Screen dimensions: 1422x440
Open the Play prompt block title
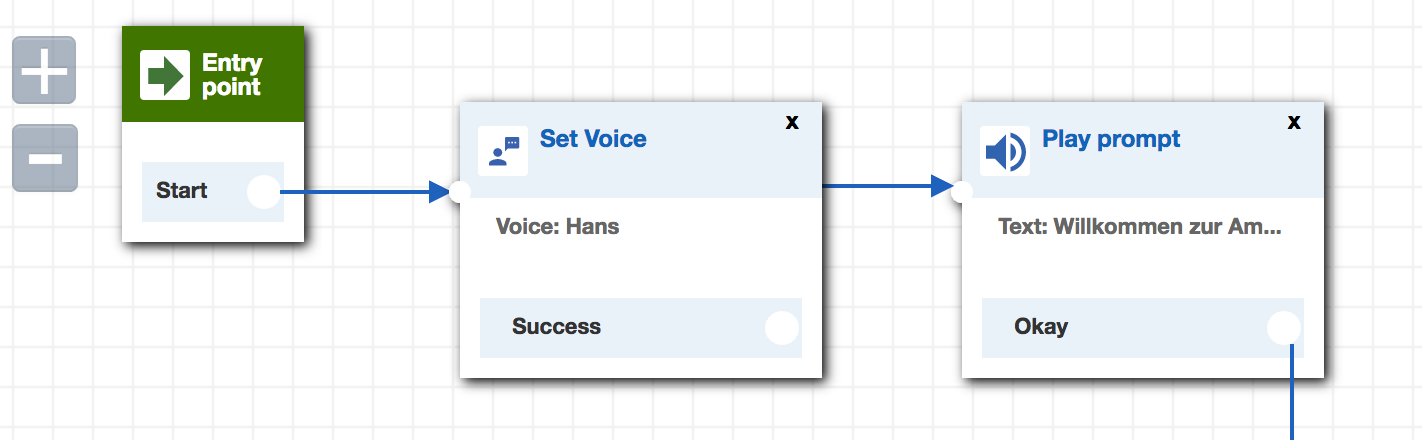pos(1111,139)
